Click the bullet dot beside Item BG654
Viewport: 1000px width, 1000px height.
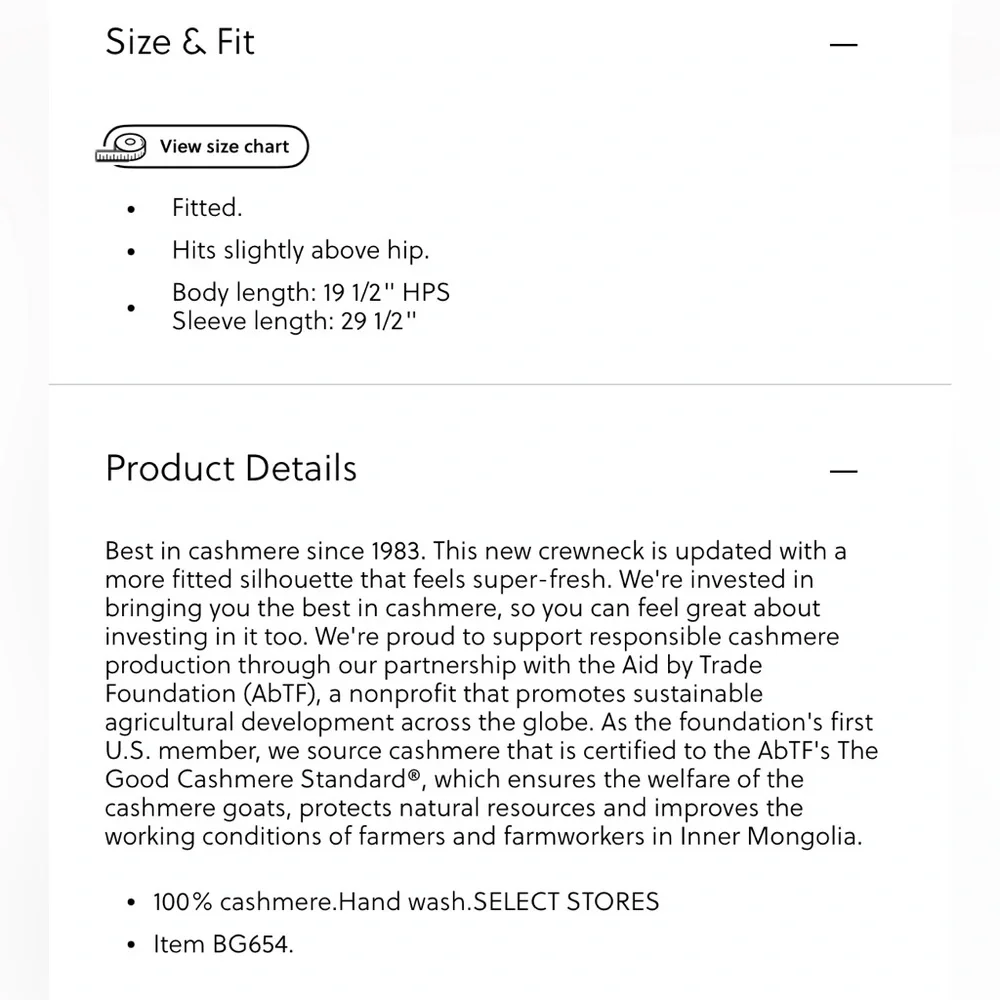click(x=131, y=945)
